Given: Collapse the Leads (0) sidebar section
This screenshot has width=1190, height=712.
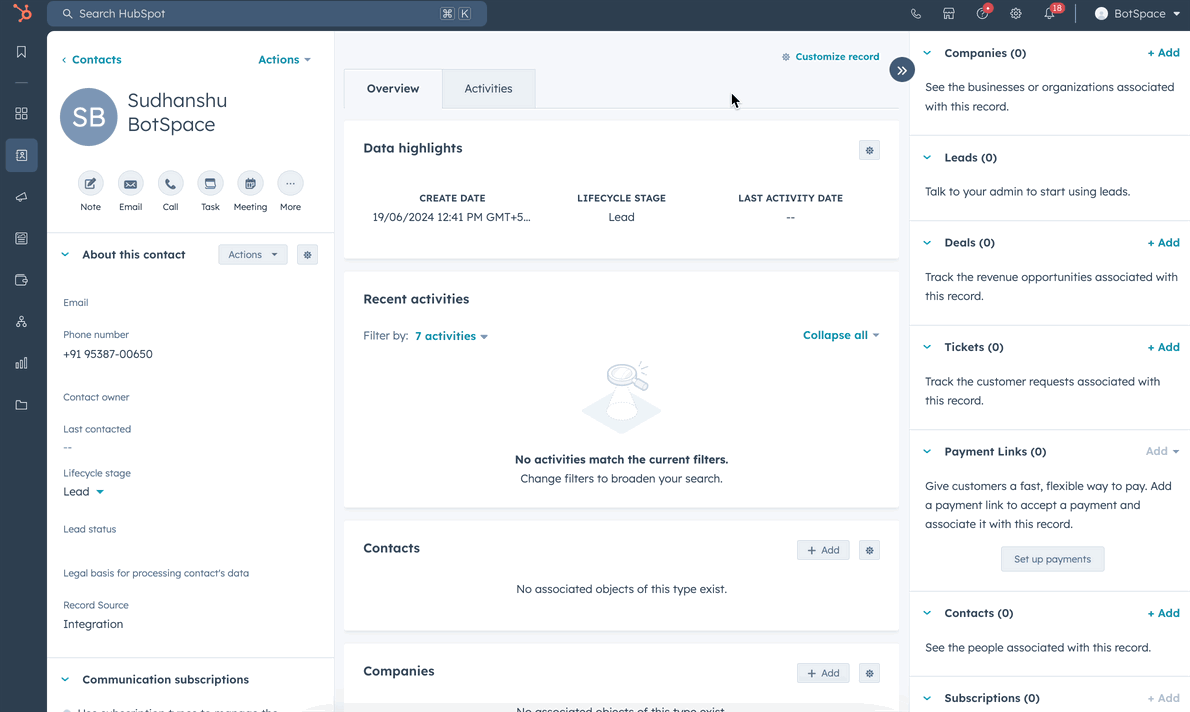Looking at the screenshot, I should click(x=927, y=158).
